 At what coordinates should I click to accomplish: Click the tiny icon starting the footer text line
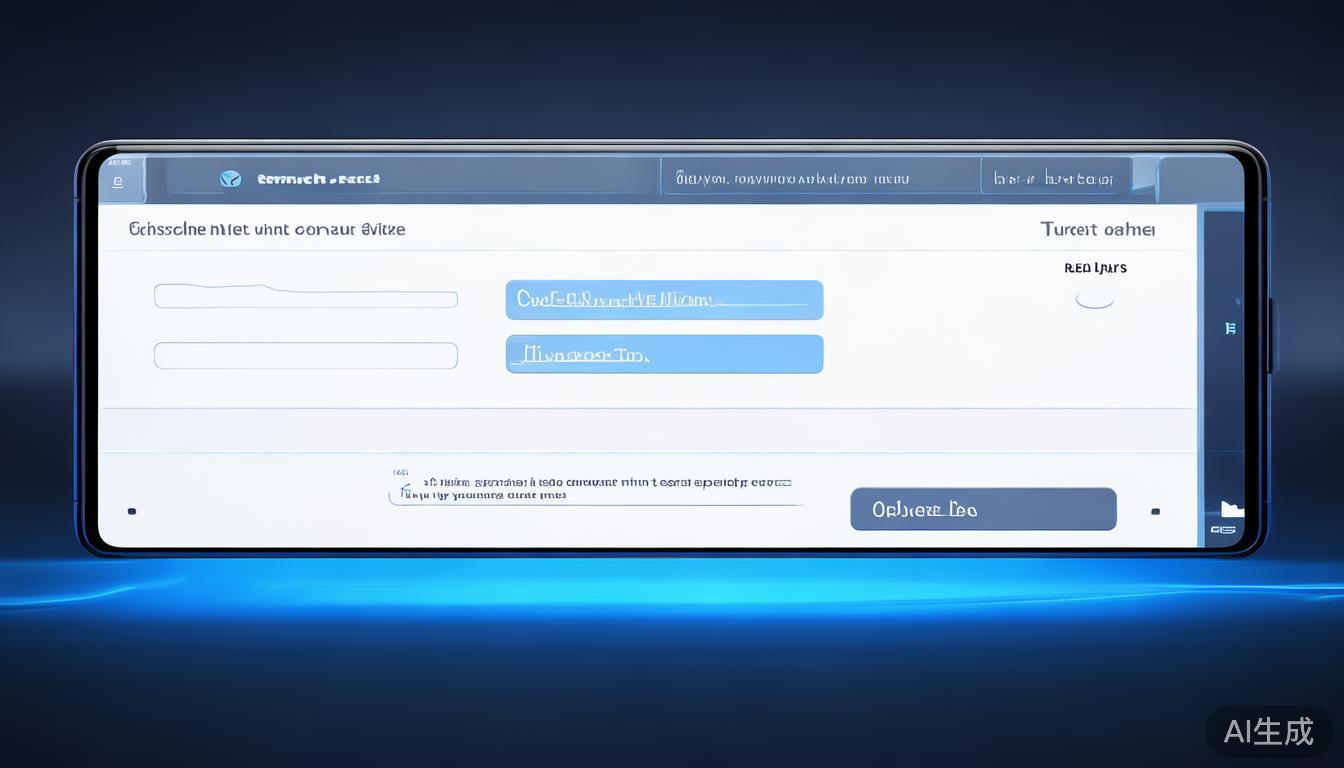[400, 472]
